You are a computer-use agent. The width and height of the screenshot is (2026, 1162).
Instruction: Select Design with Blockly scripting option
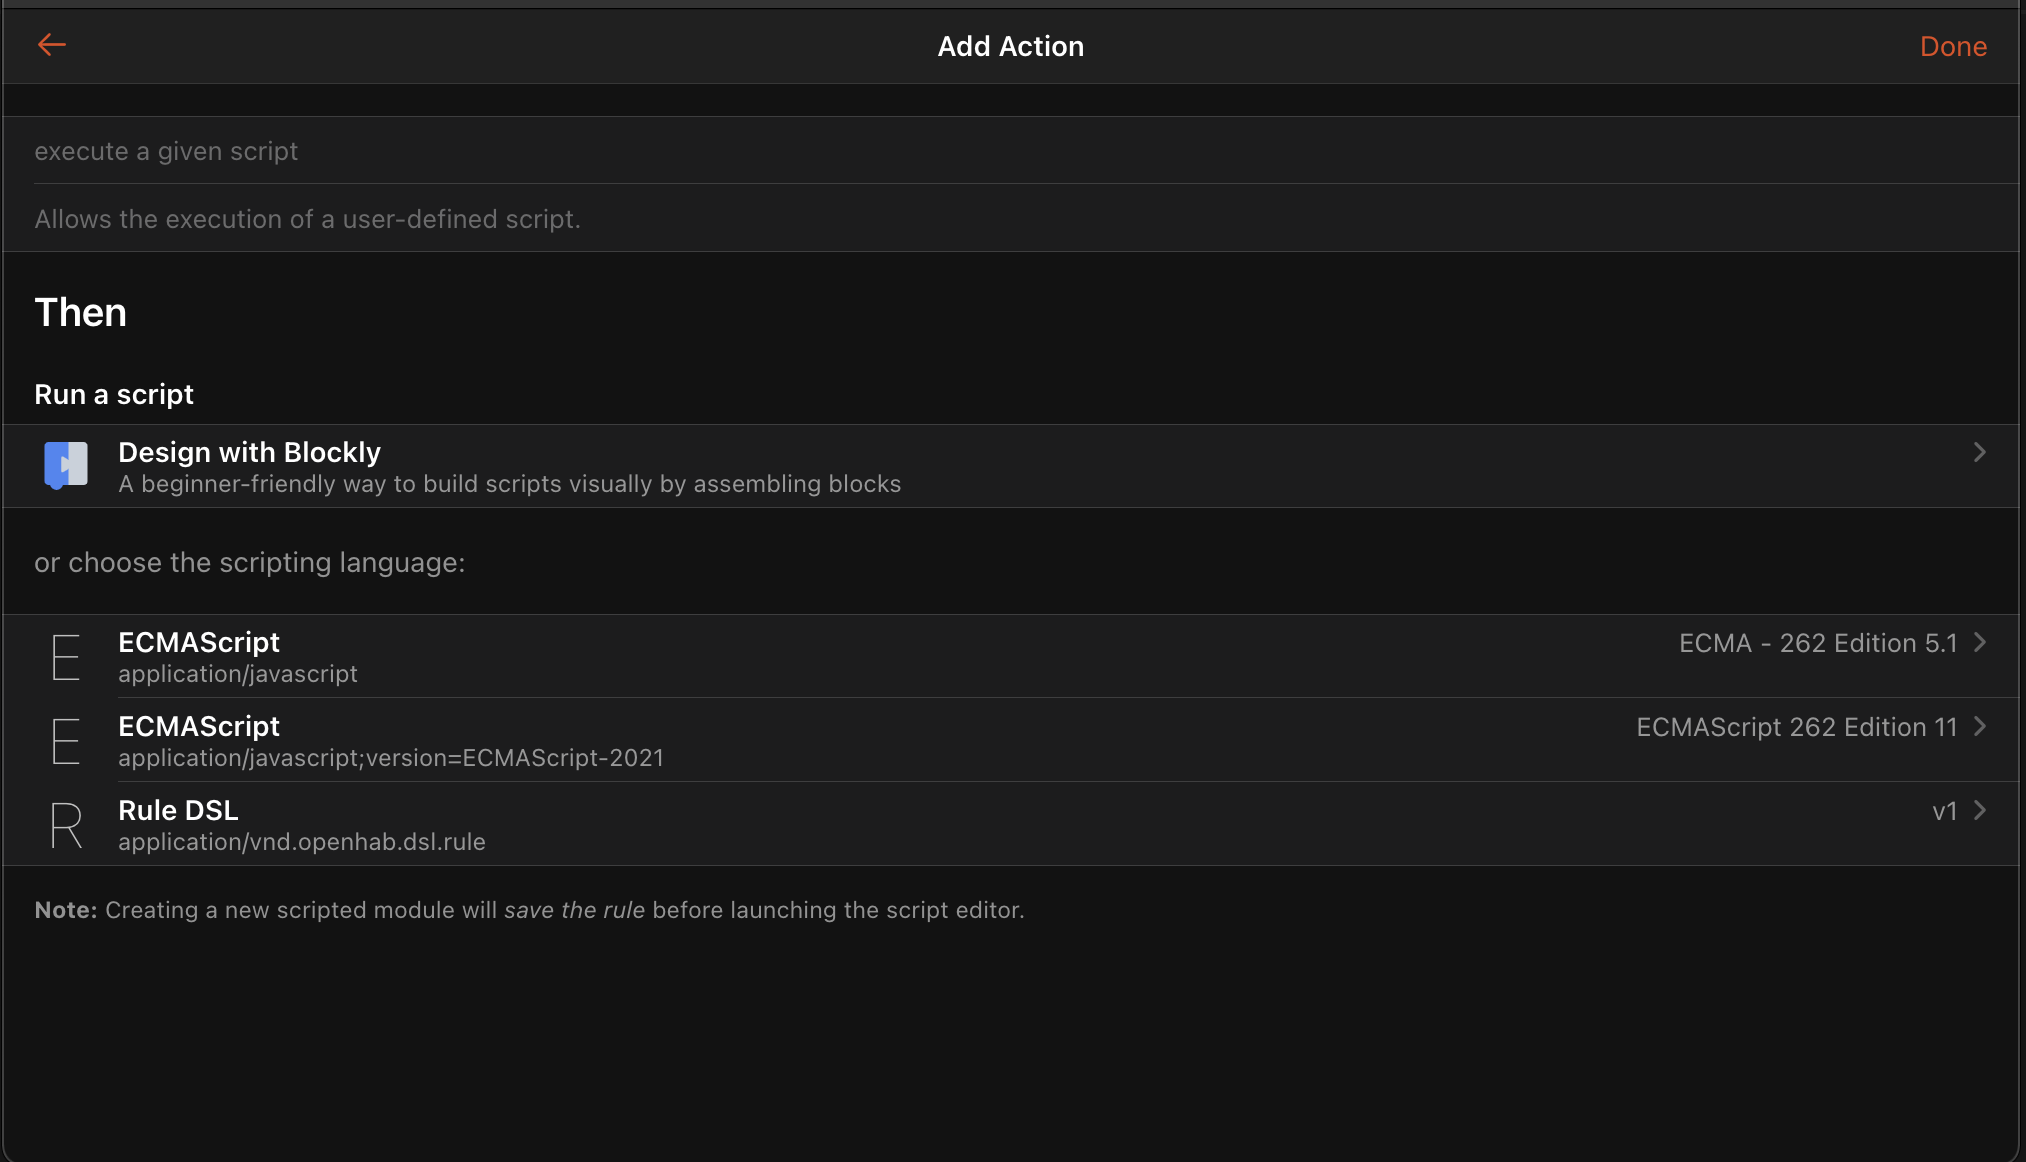1013,466
